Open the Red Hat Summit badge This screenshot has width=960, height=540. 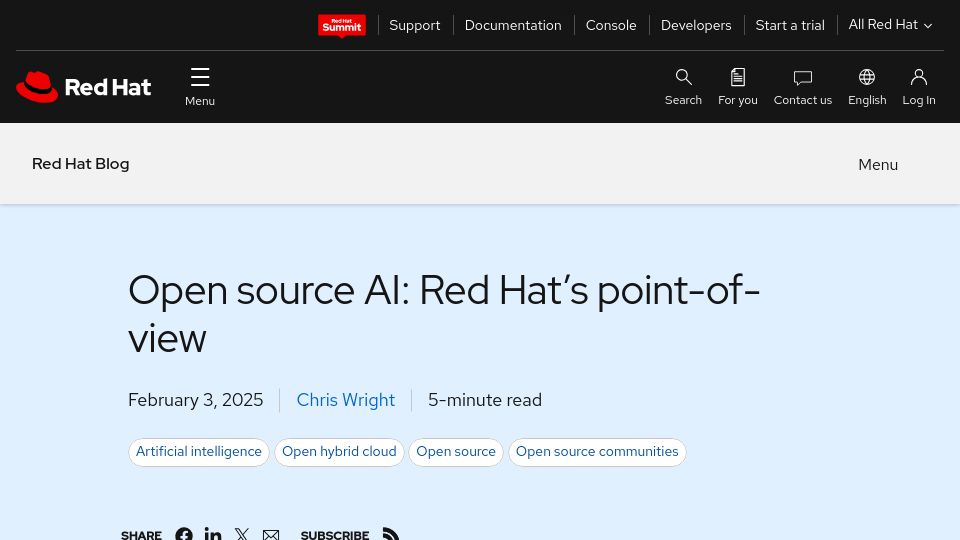(342, 26)
